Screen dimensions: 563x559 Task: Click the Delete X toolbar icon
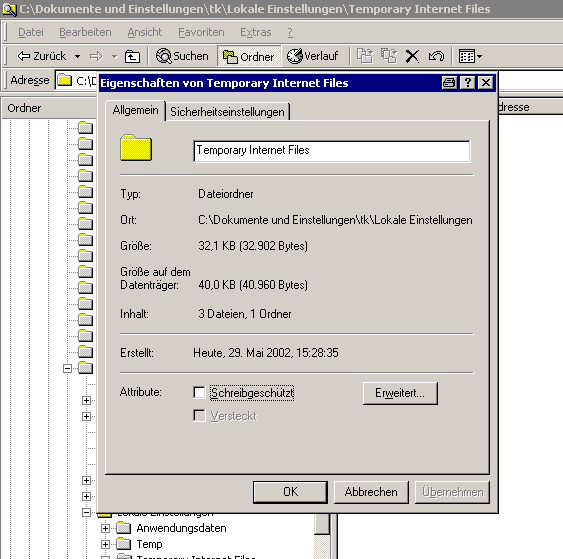(x=412, y=56)
